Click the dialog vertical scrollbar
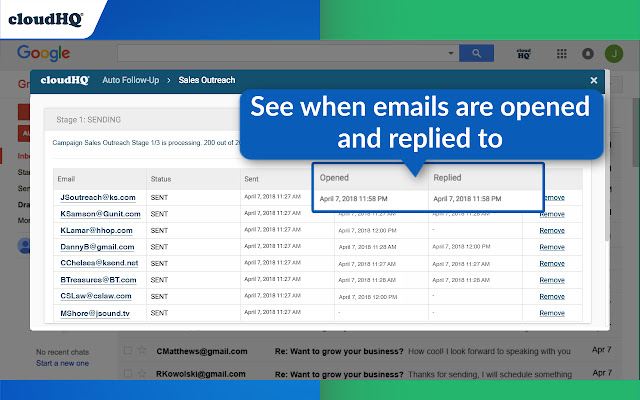This screenshot has width=640, height=400. pyautogui.click(x=607, y=155)
